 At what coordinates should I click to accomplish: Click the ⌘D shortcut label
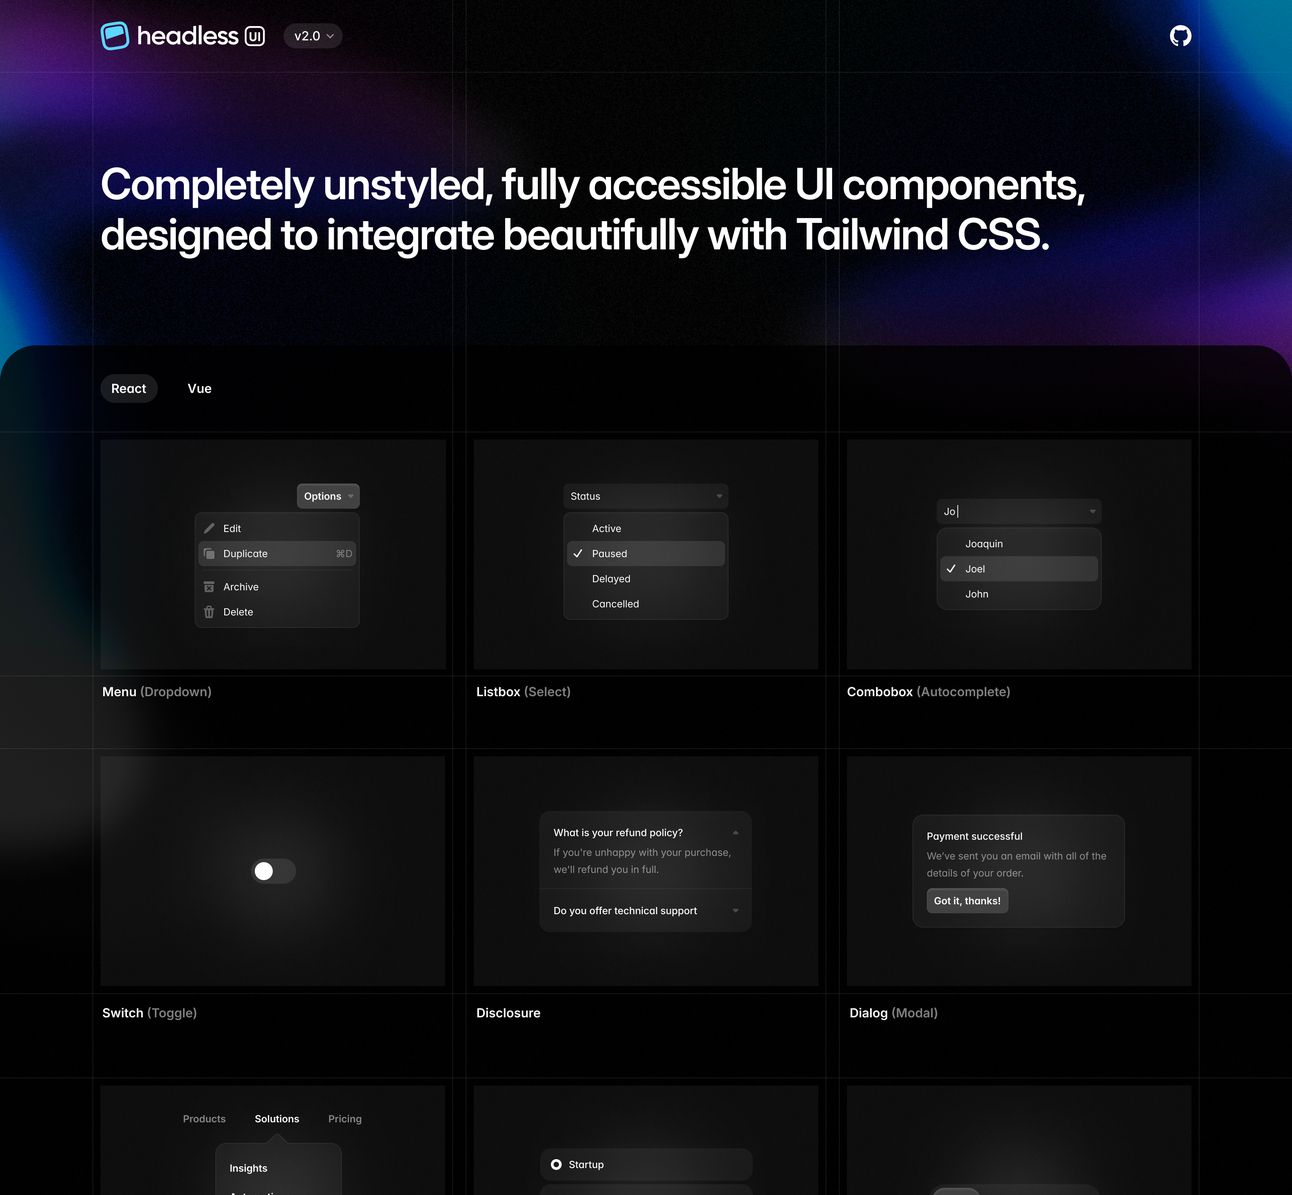[344, 553]
